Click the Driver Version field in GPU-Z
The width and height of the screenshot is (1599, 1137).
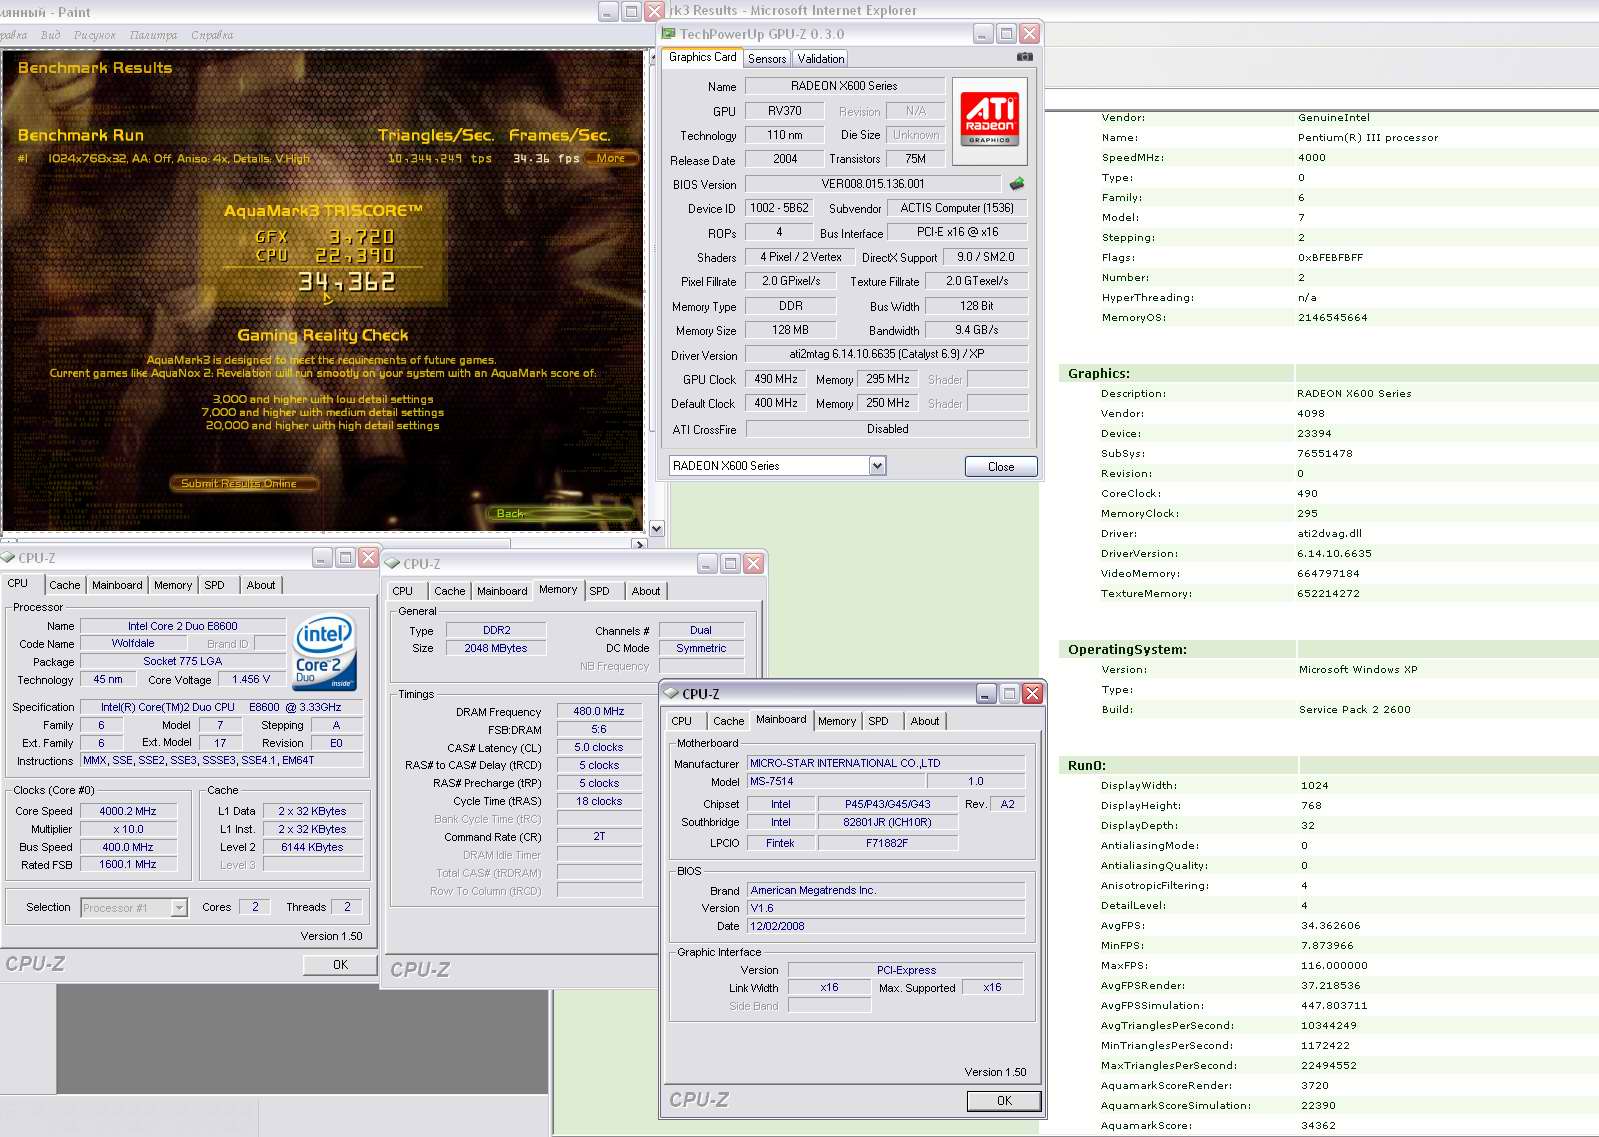(x=887, y=354)
